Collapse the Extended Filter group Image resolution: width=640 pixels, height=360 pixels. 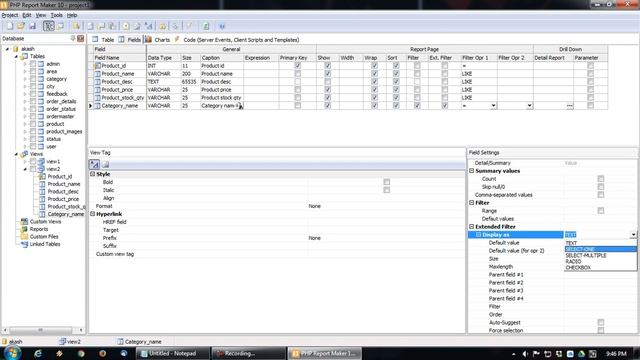point(472,227)
